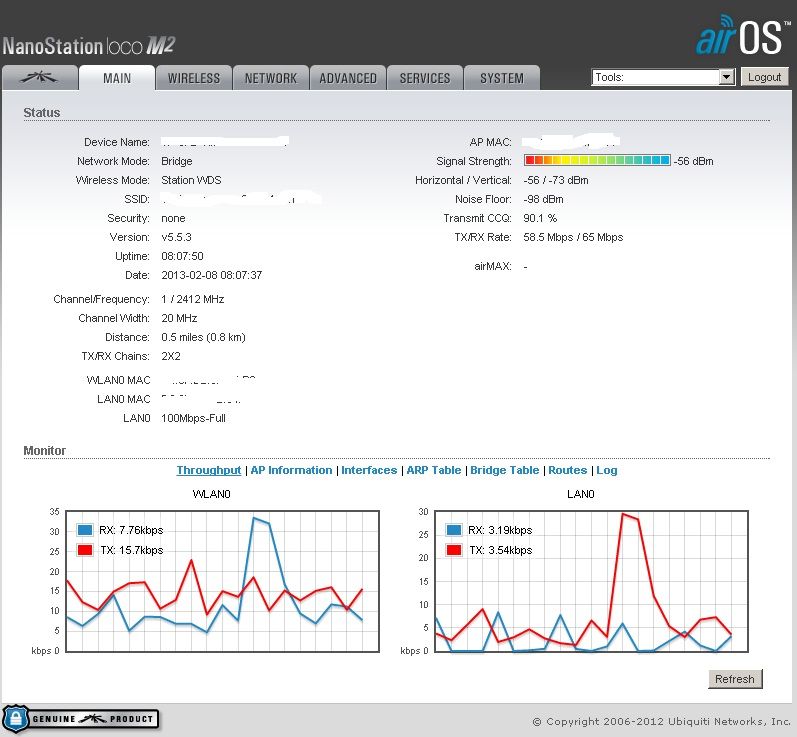Open the SYSTEM tab
Screen dimensions: 797x737
pos(501,78)
